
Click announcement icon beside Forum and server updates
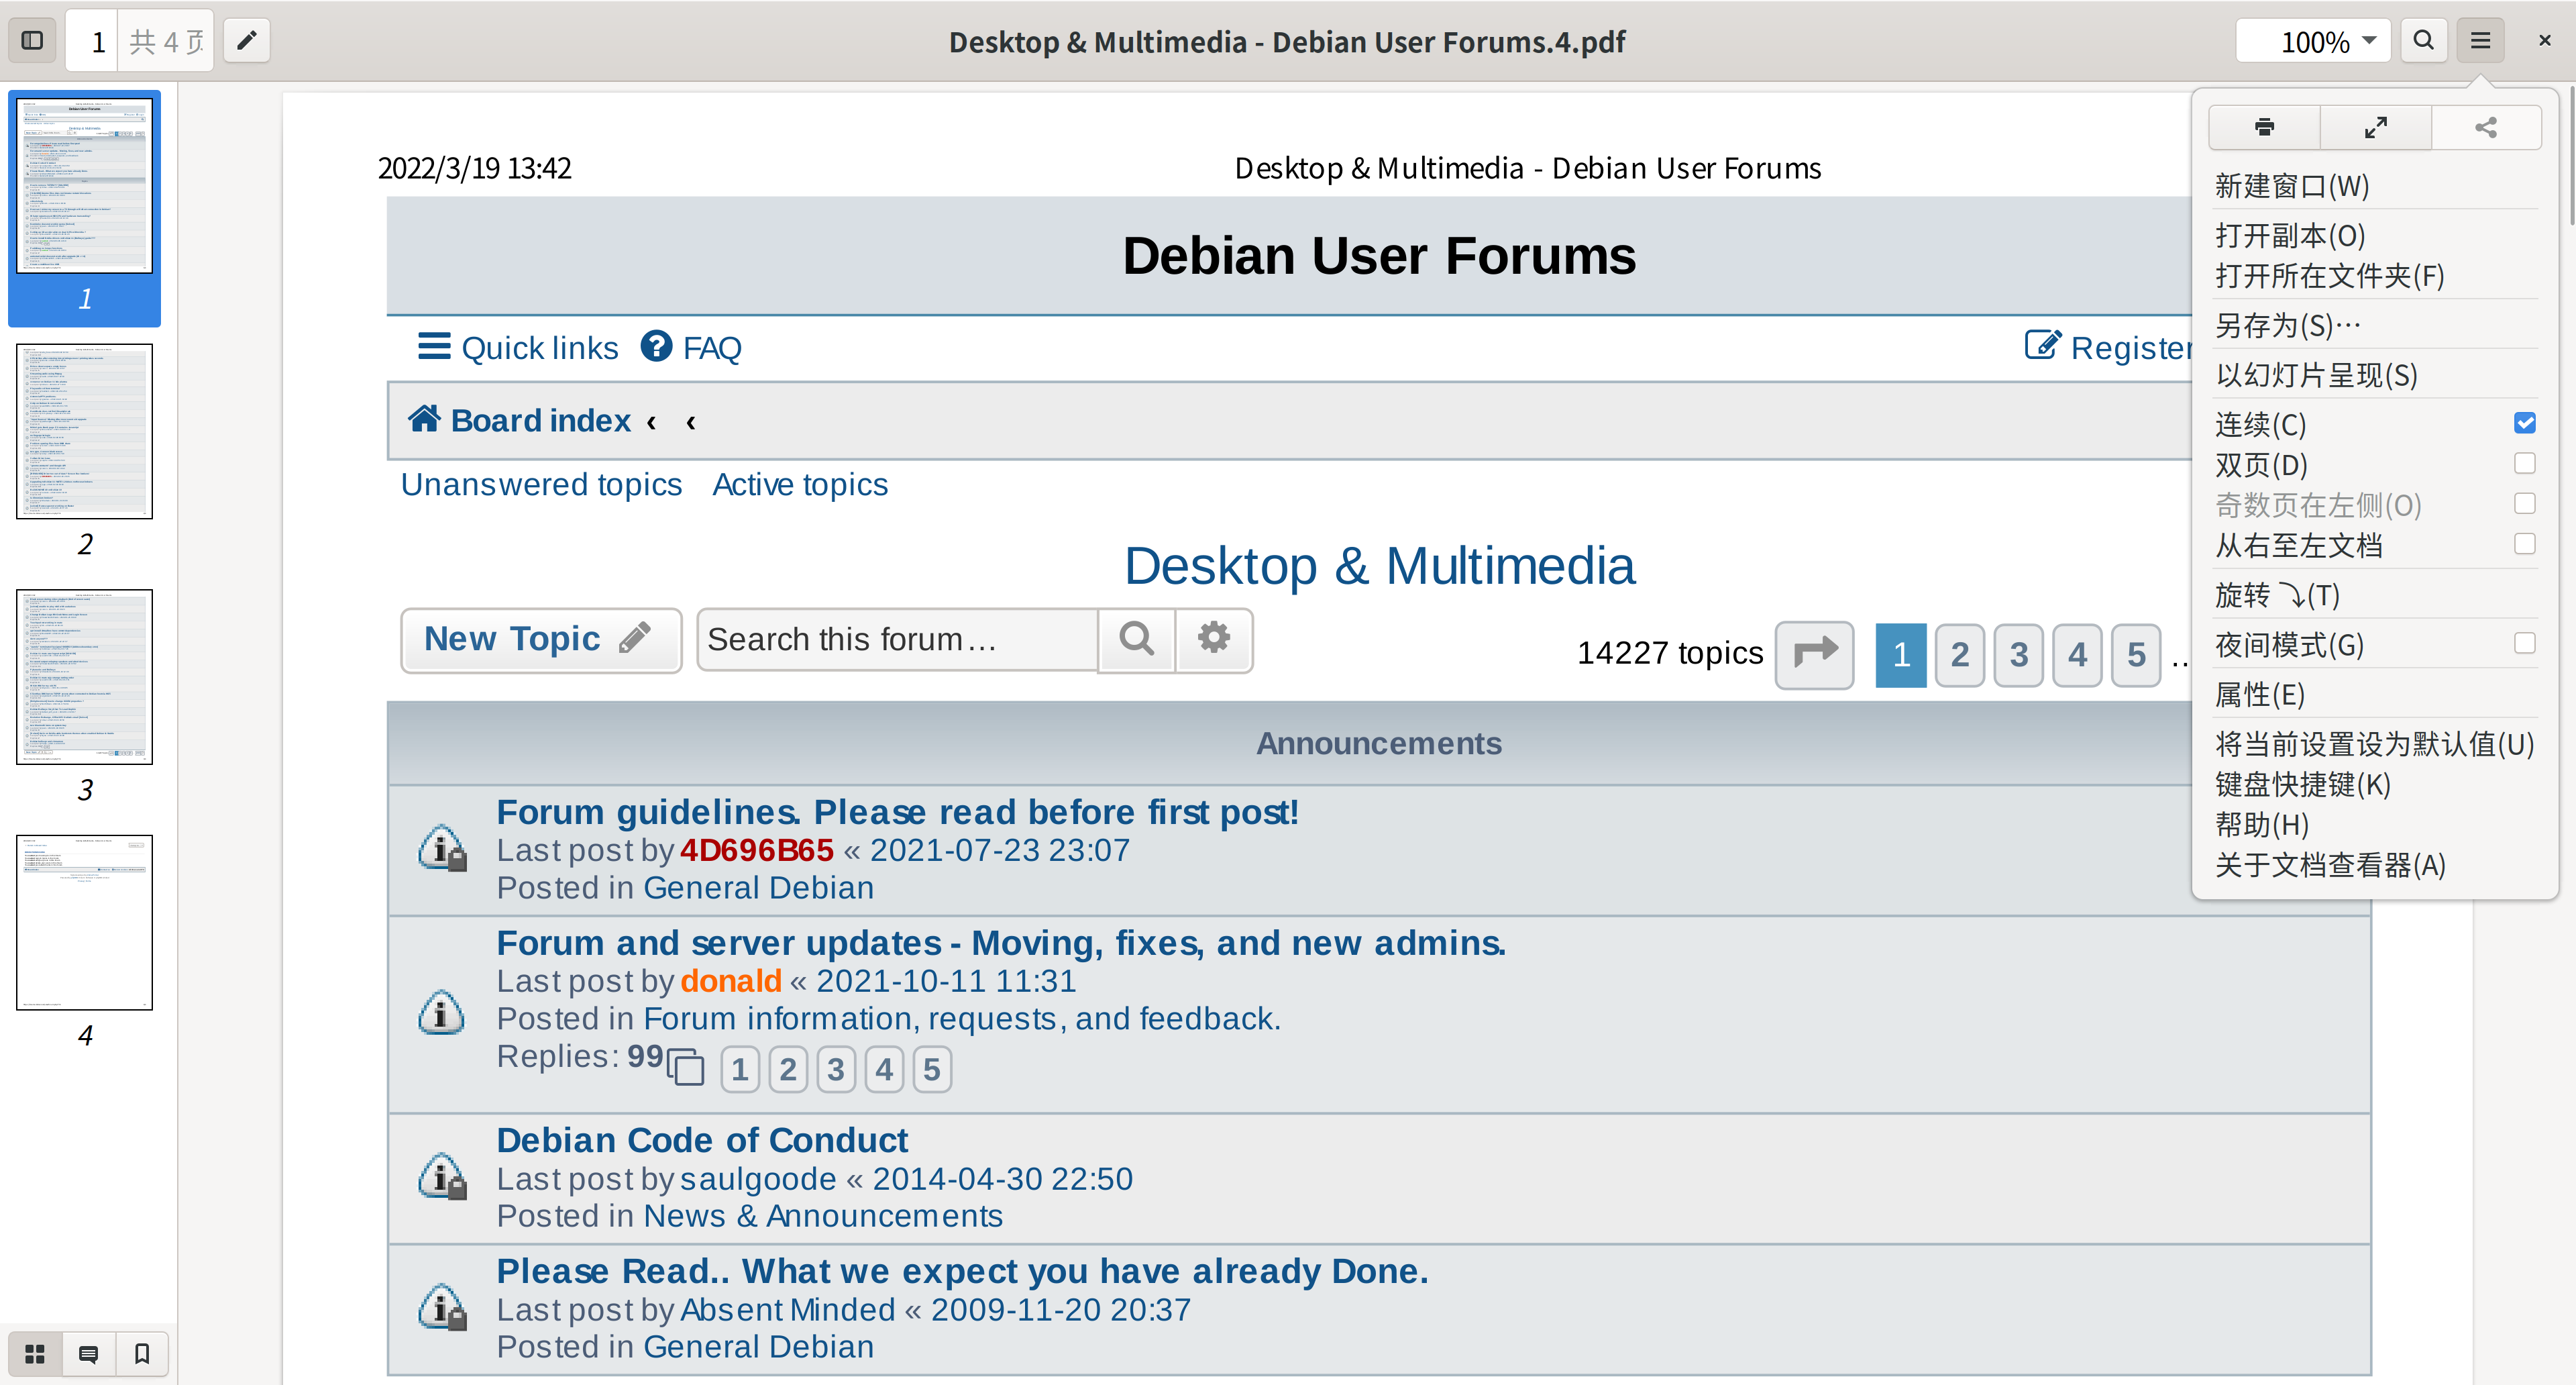441,1013
